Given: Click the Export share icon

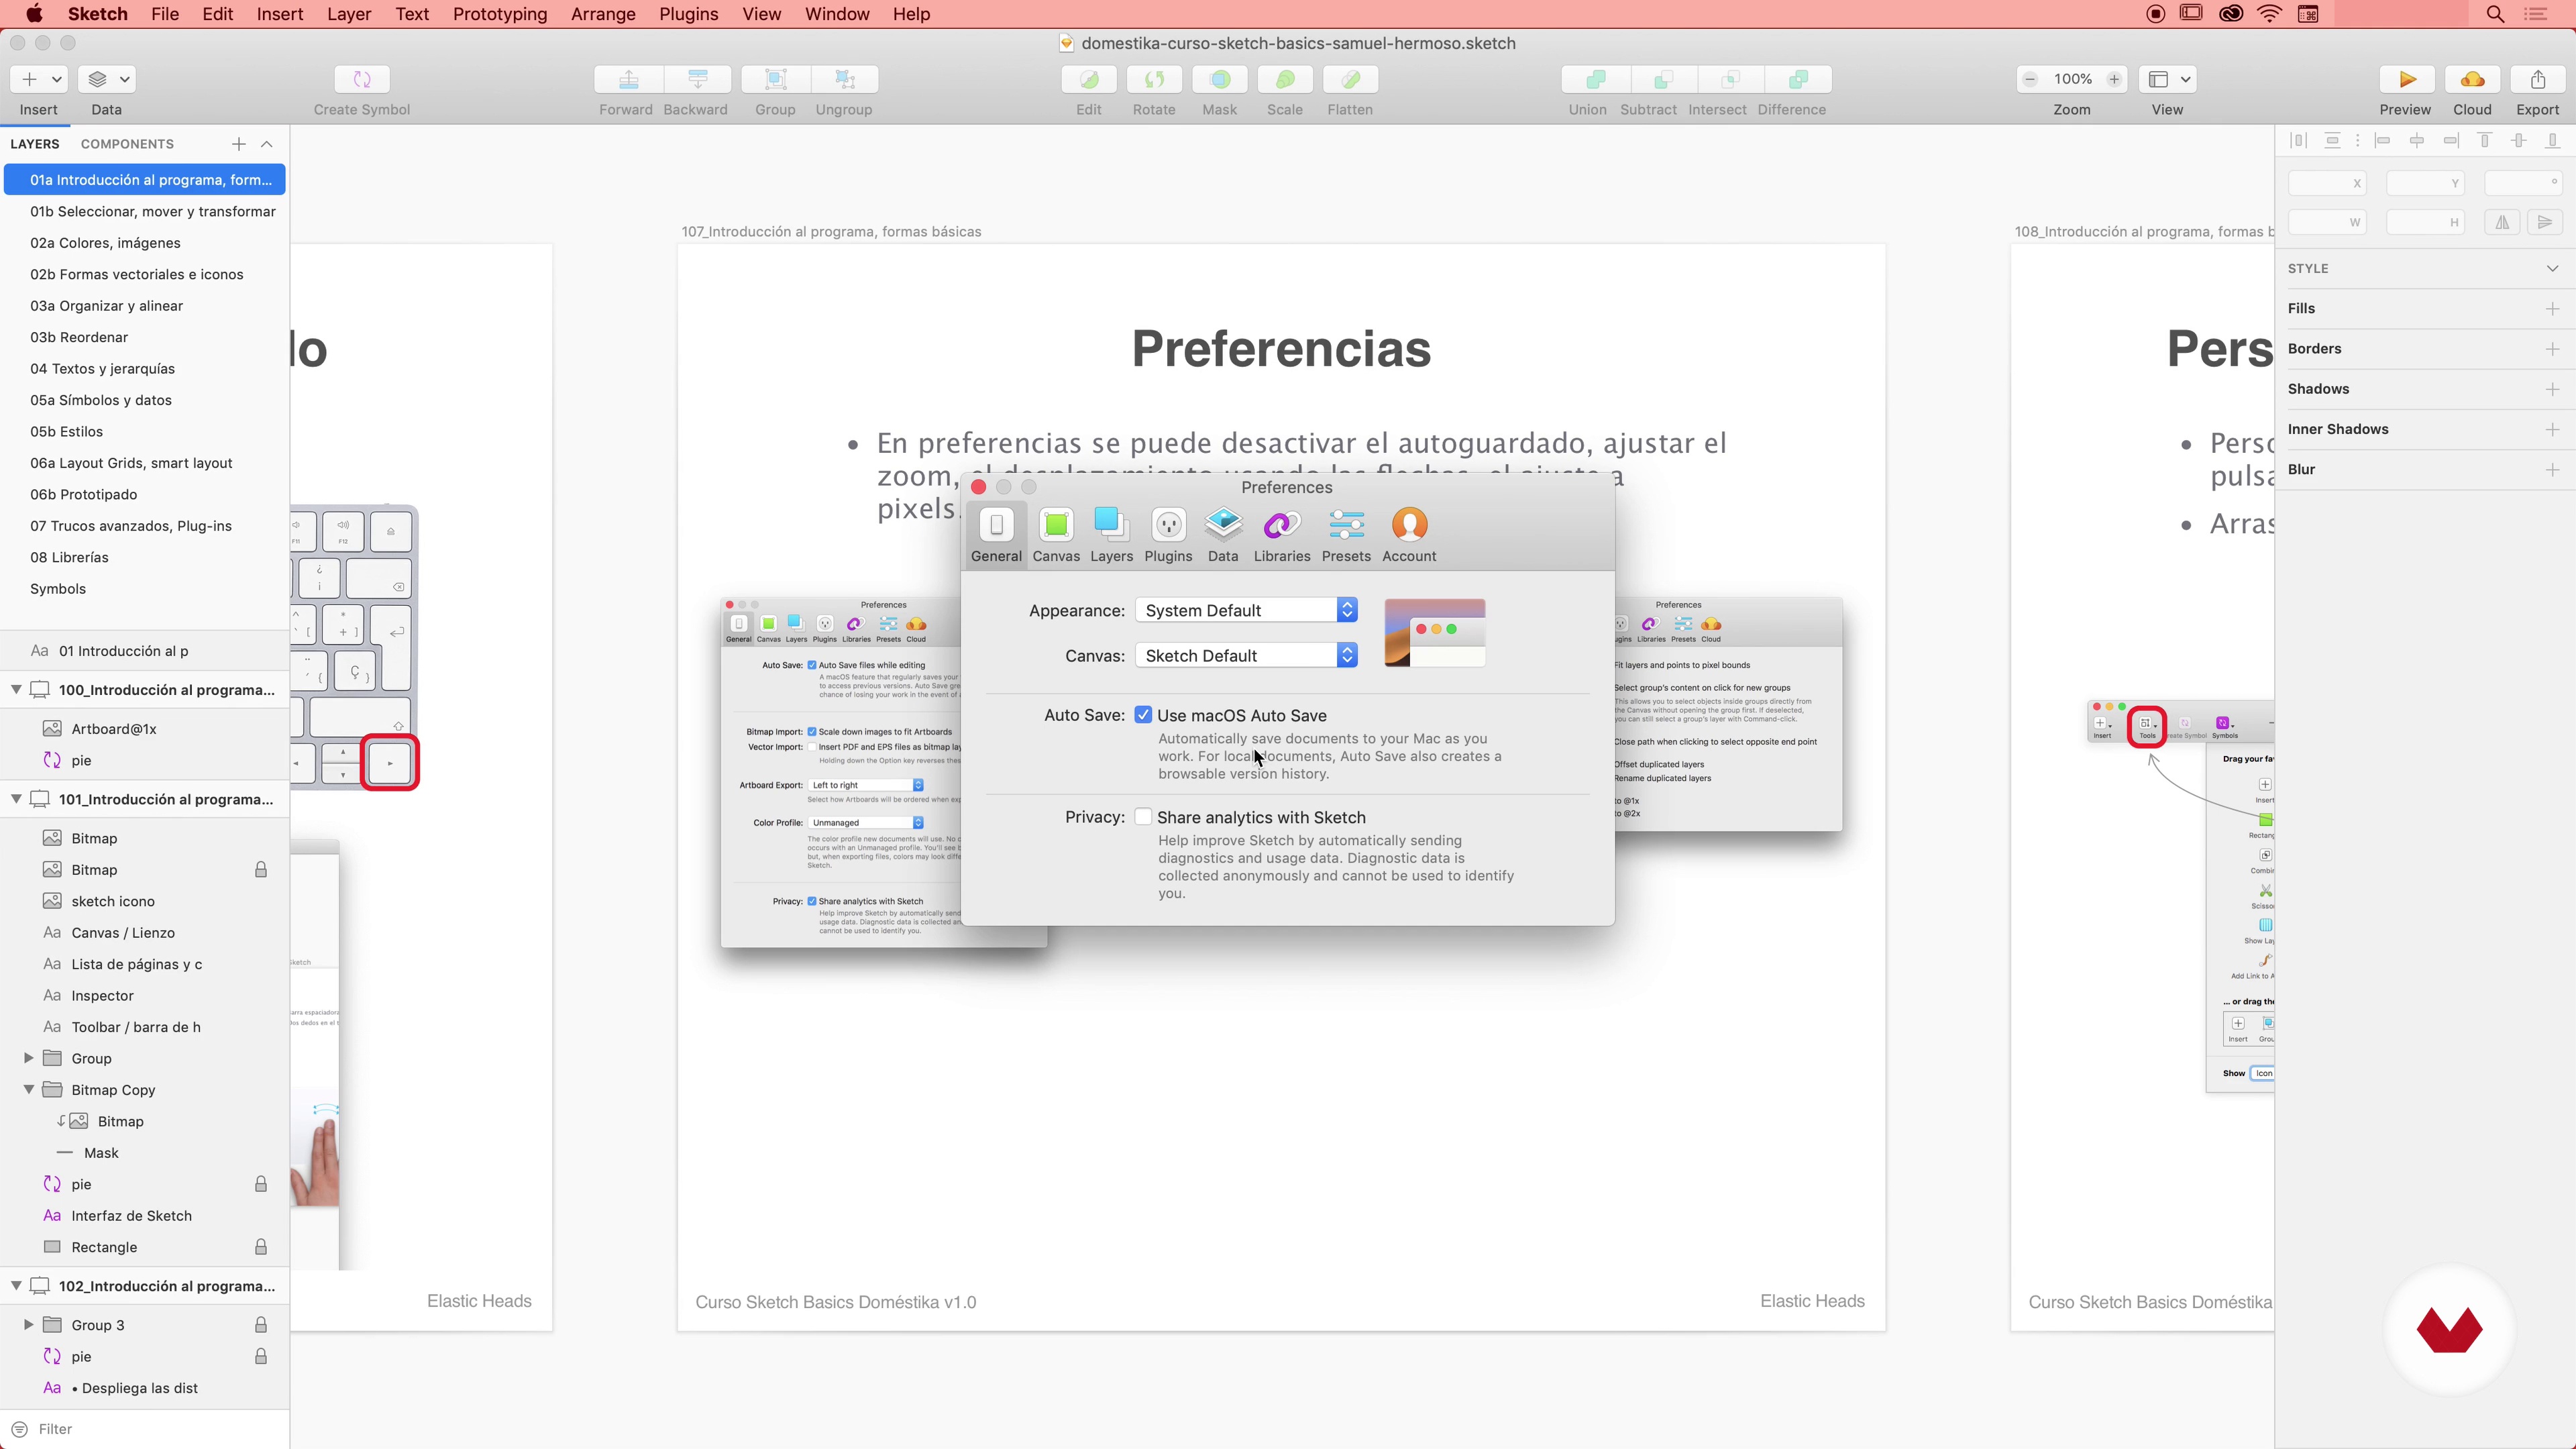Looking at the screenshot, I should pyautogui.click(x=2538, y=79).
